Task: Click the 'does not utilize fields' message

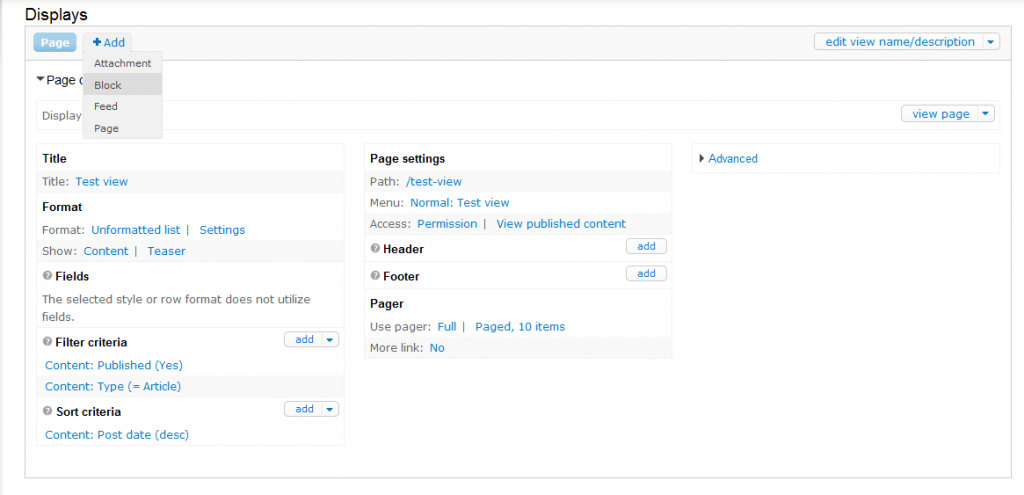Action: (x=176, y=308)
